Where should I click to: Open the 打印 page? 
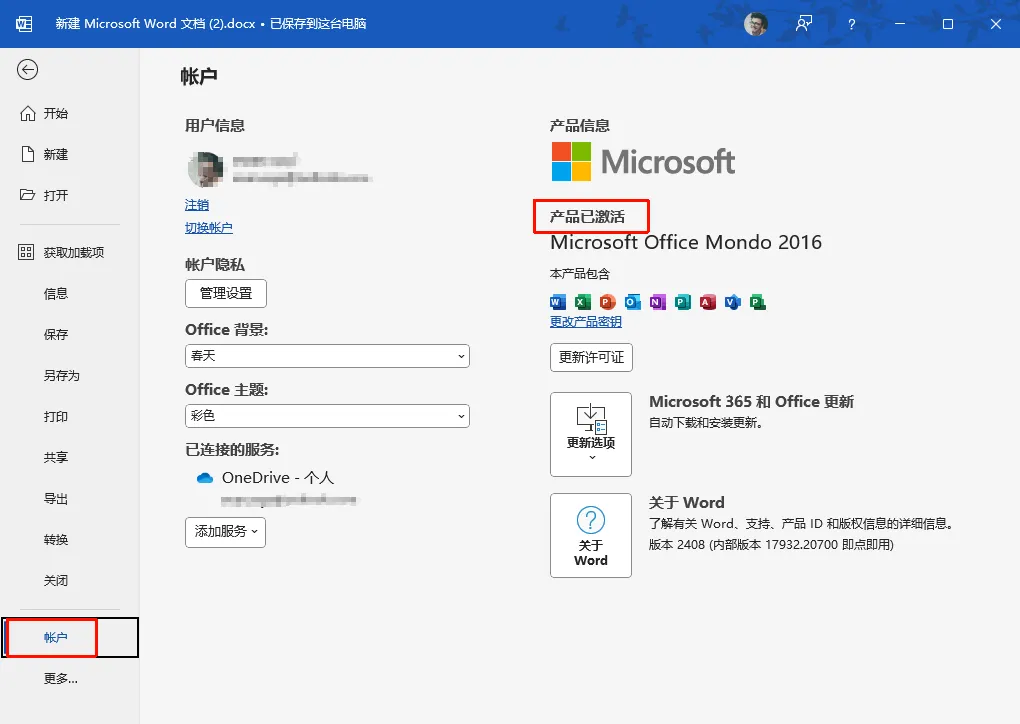click(x=55, y=417)
